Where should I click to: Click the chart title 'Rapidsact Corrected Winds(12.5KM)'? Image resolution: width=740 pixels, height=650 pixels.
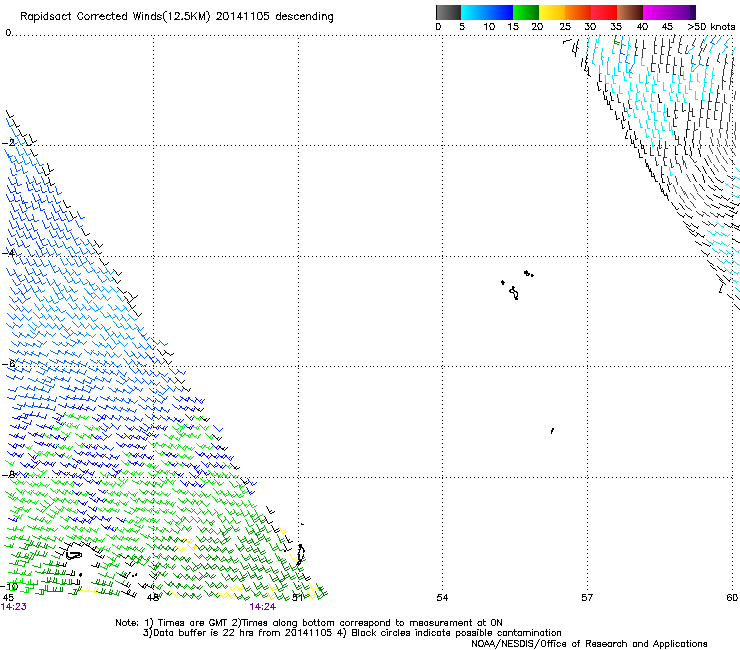(x=115, y=17)
